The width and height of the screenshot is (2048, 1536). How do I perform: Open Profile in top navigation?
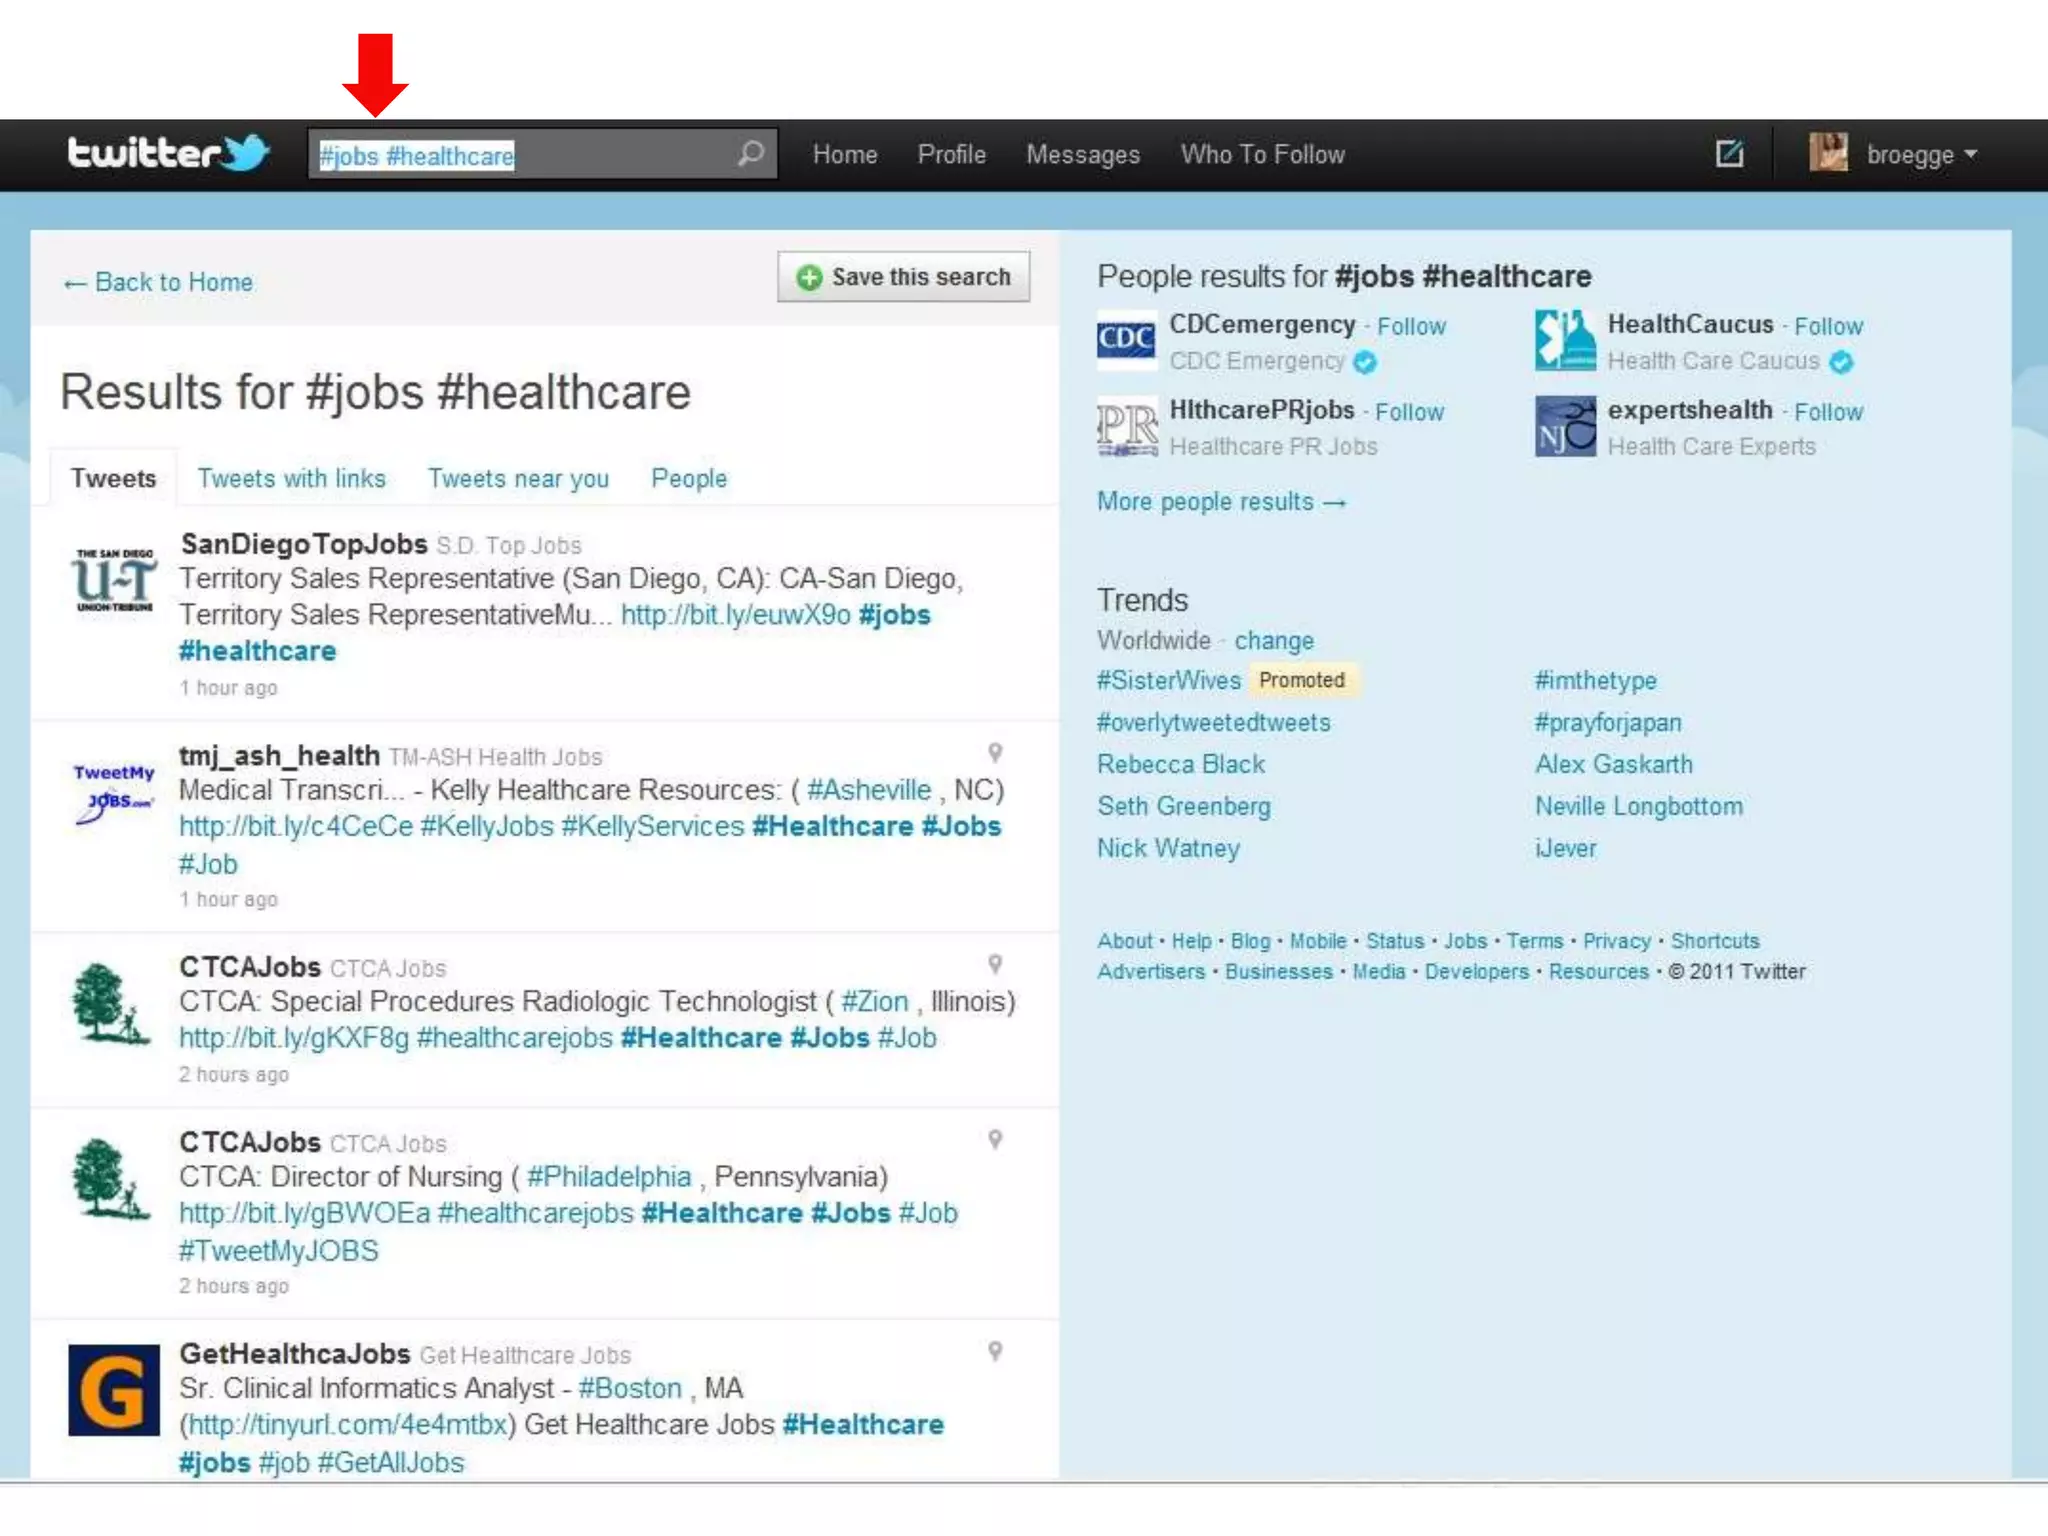[952, 155]
